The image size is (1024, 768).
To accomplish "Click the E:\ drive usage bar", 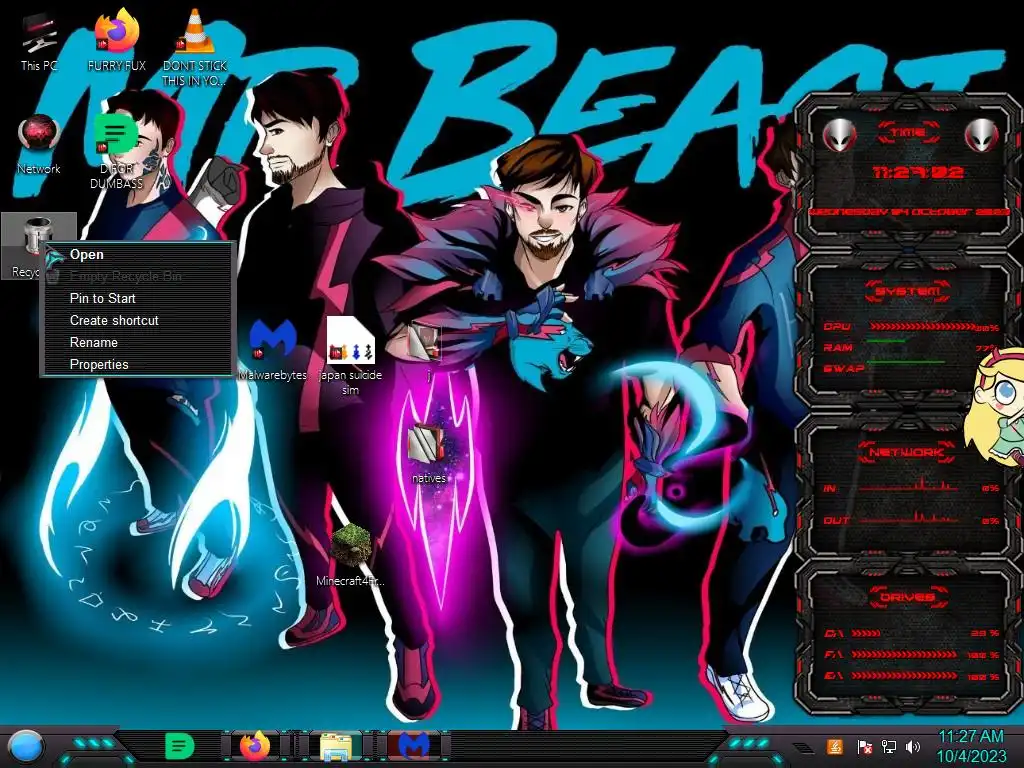I will click(904, 675).
